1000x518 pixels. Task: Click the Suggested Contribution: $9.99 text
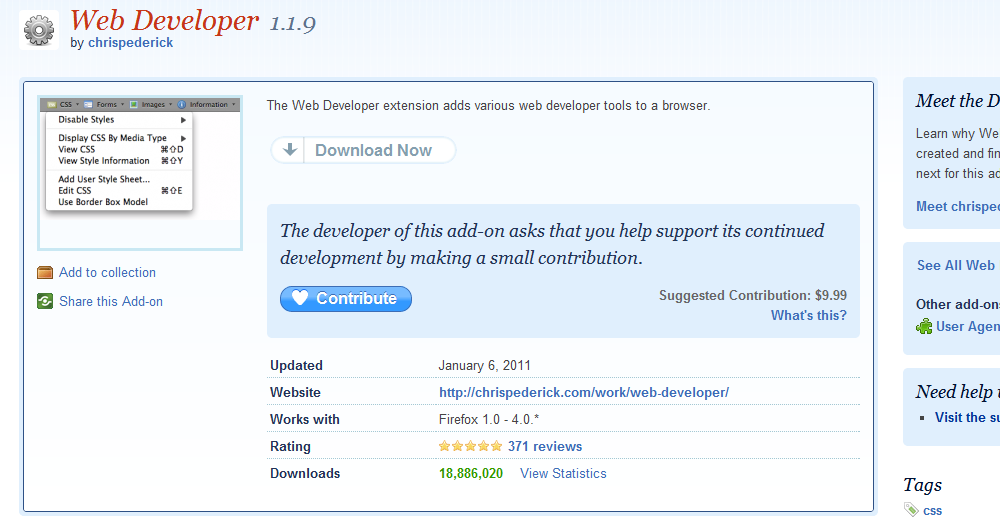coord(753,295)
